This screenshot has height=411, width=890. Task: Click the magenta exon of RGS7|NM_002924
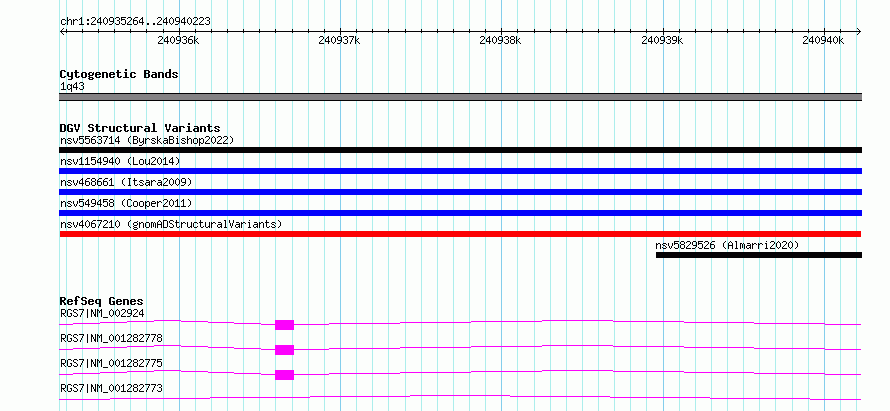[x=284, y=325]
